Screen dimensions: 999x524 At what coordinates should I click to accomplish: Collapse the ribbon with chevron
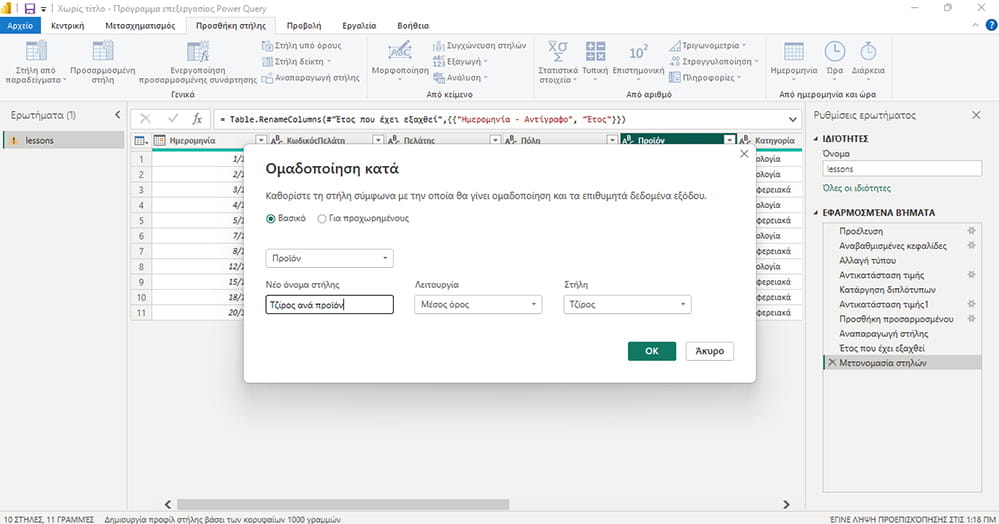(975, 25)
